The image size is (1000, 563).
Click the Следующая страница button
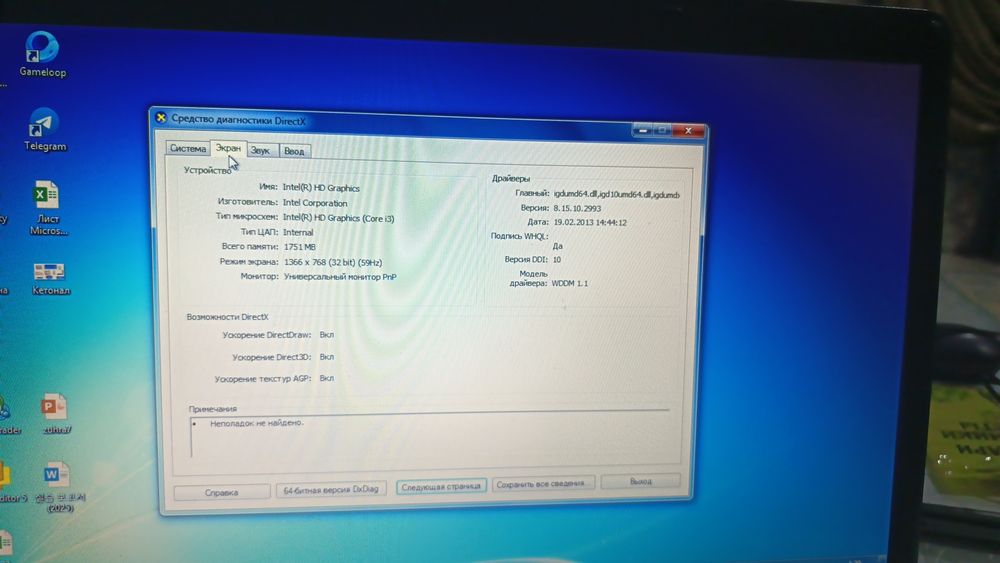tap(441, 486)
